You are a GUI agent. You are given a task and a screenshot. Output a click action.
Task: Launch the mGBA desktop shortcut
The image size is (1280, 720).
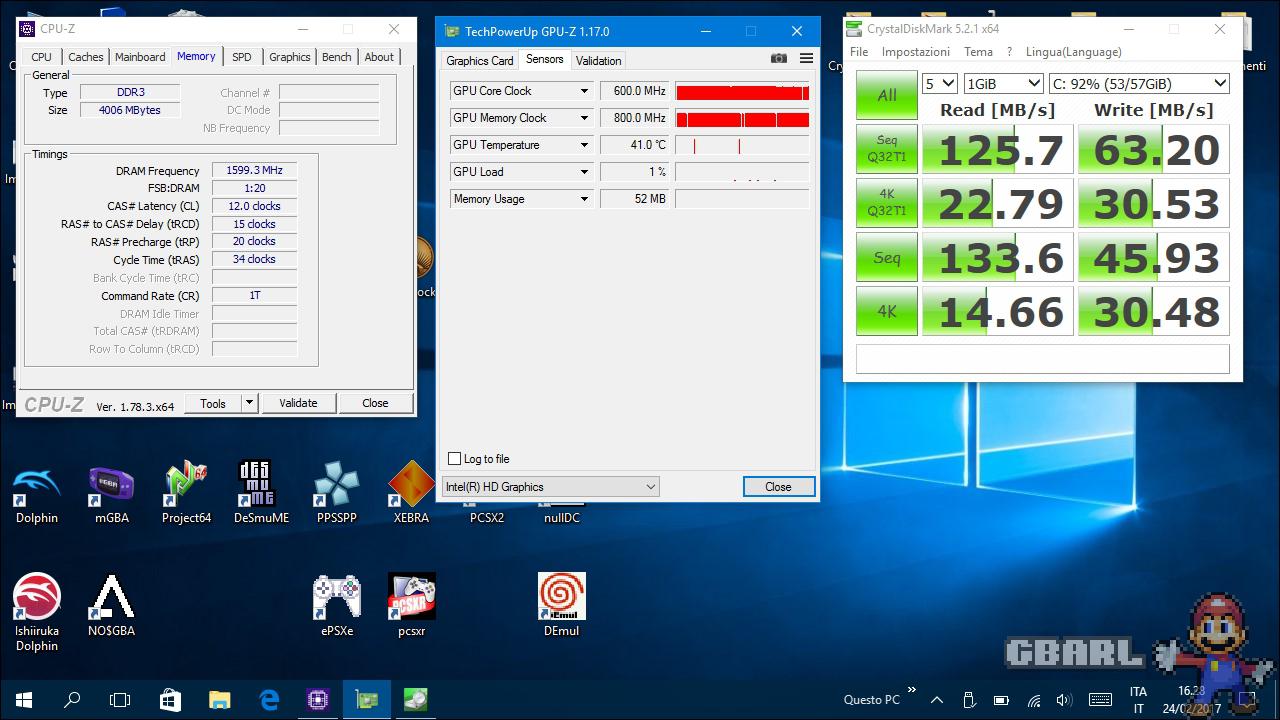[x=111, y=492]
